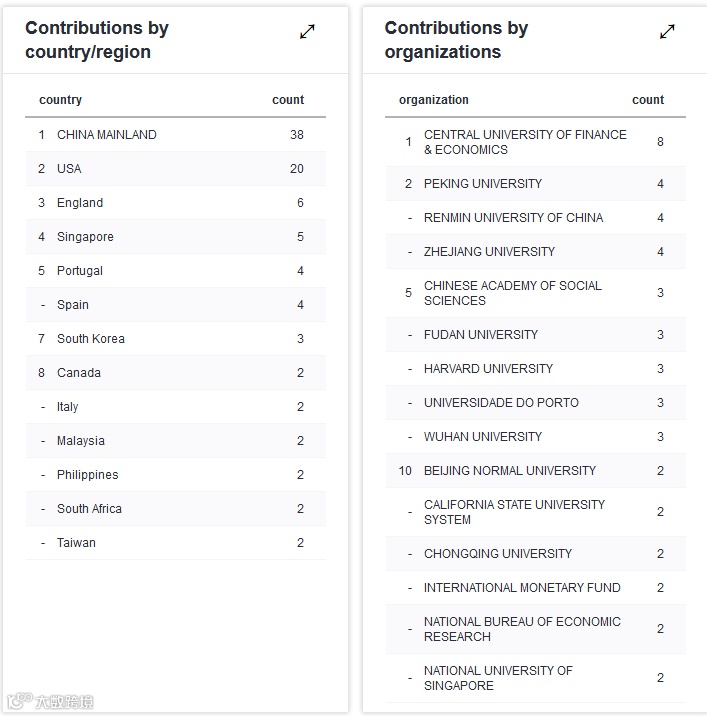The image size is (707, 716).
Task: Select the HARVARD UNIVERSITY row
Action: pyautogui.click(x=488, y=369)
